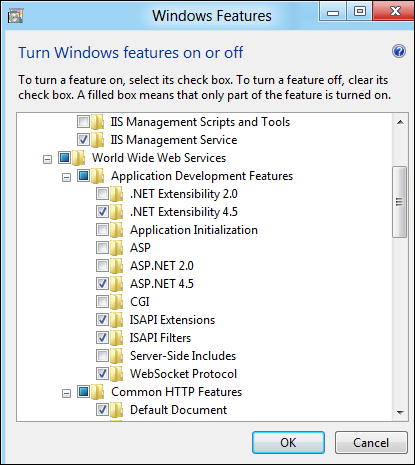Click the folder icon beside Common HTTP Features
Screen dimensions: 415x465
pos(97,392)
